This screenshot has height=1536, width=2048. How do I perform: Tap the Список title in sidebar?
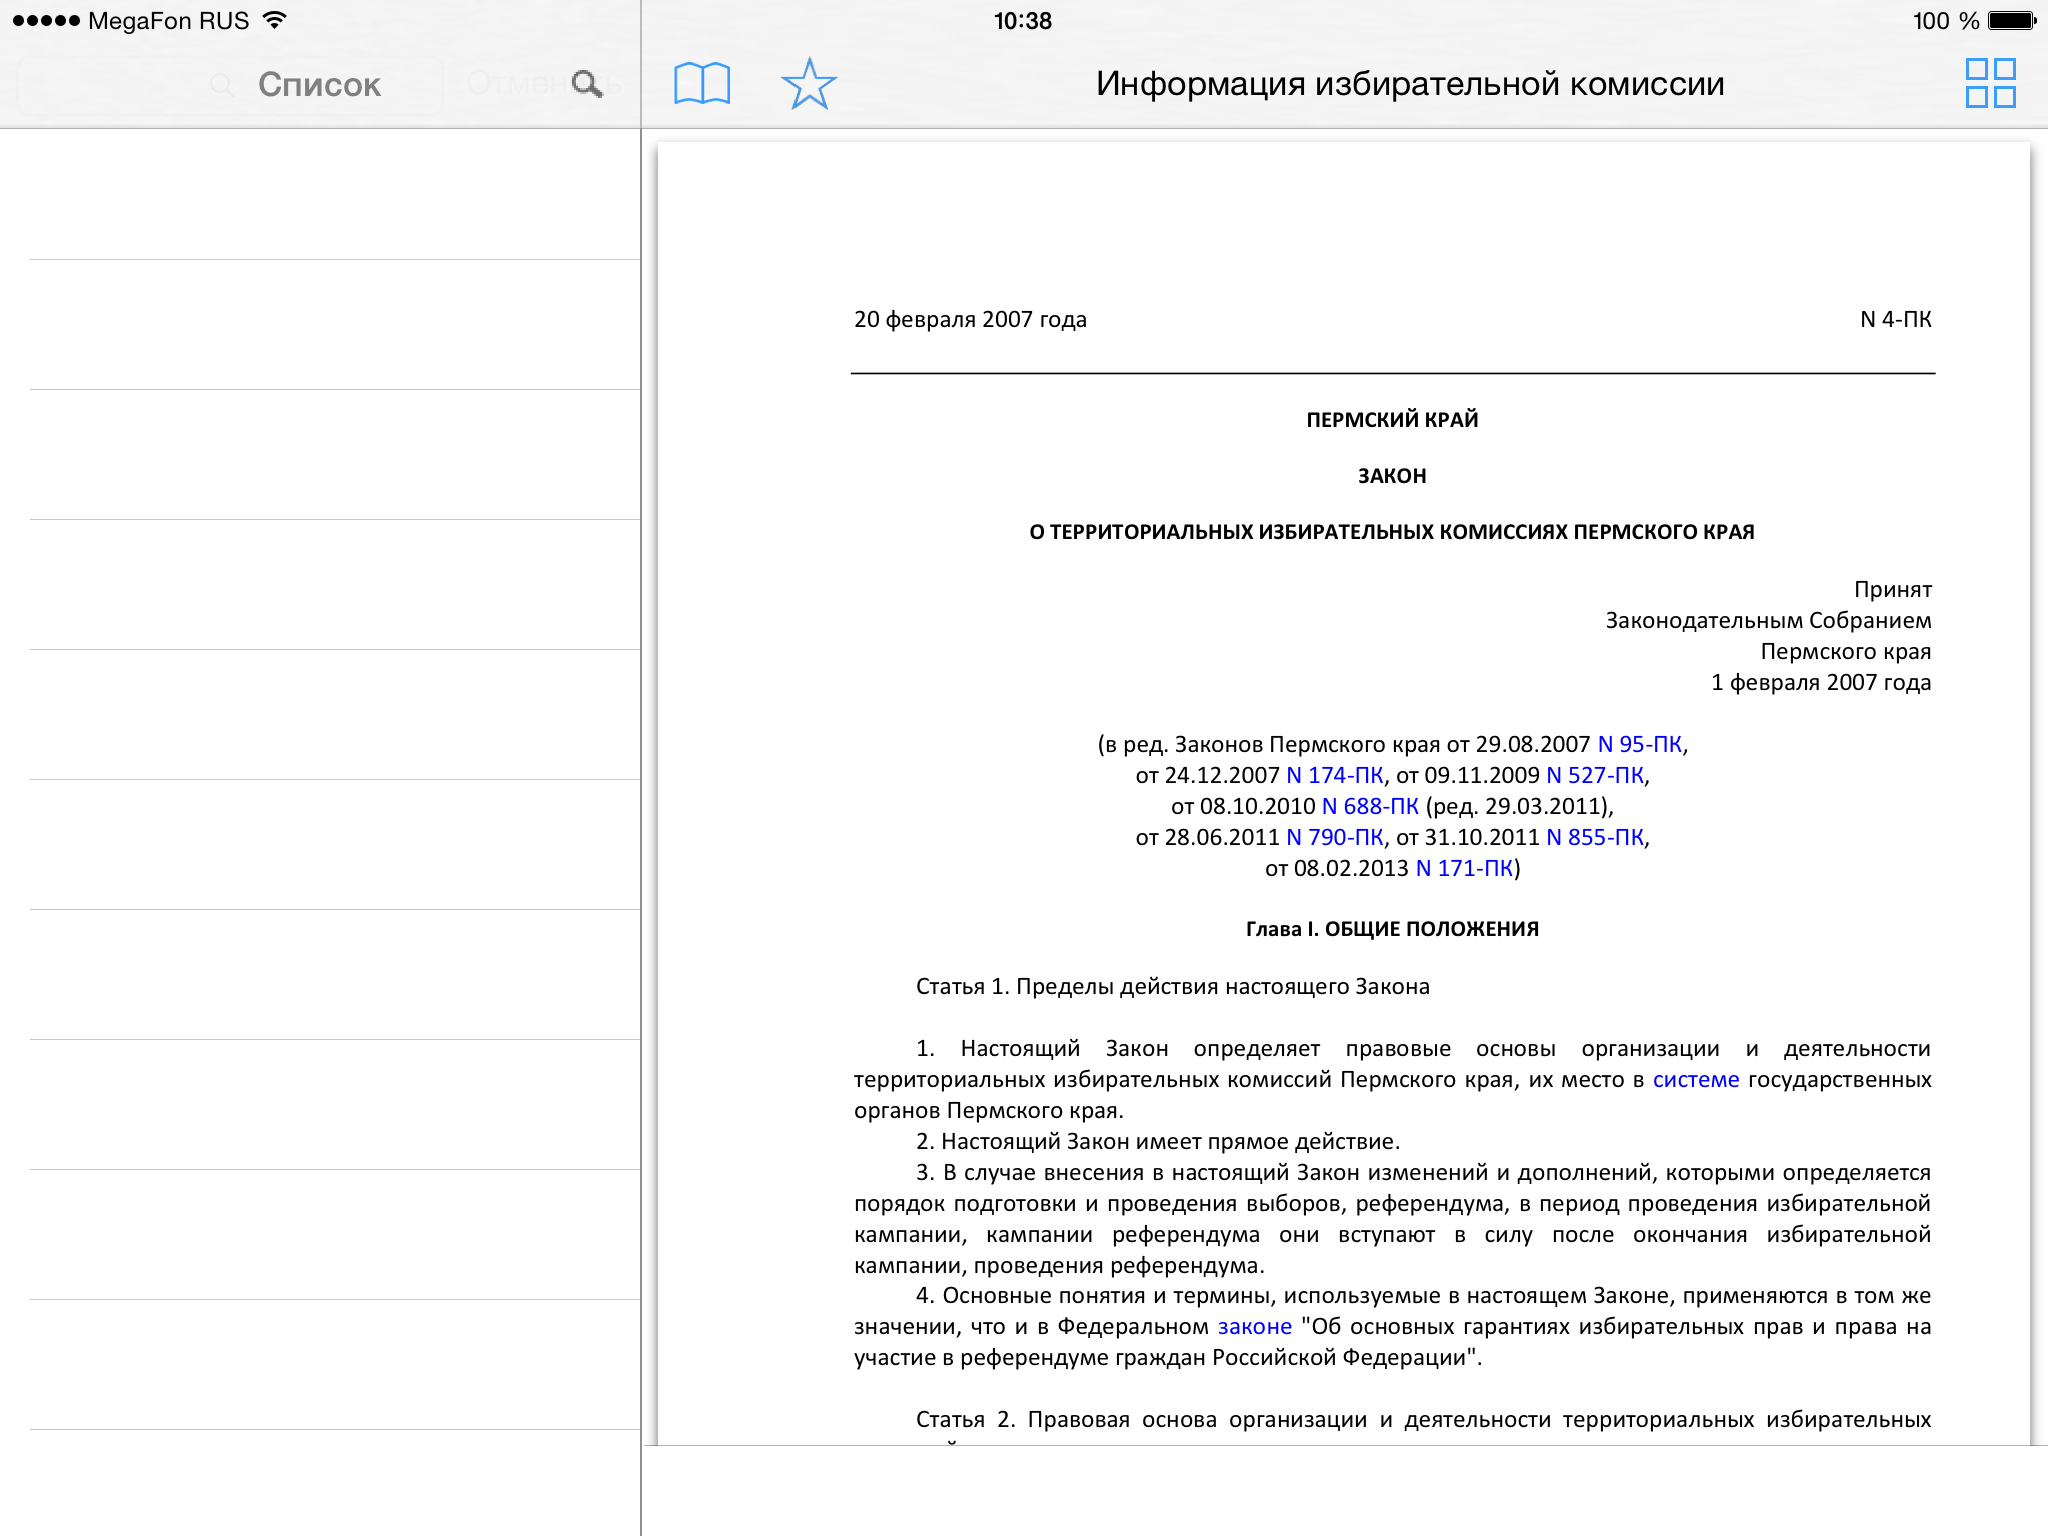[319, 84]
